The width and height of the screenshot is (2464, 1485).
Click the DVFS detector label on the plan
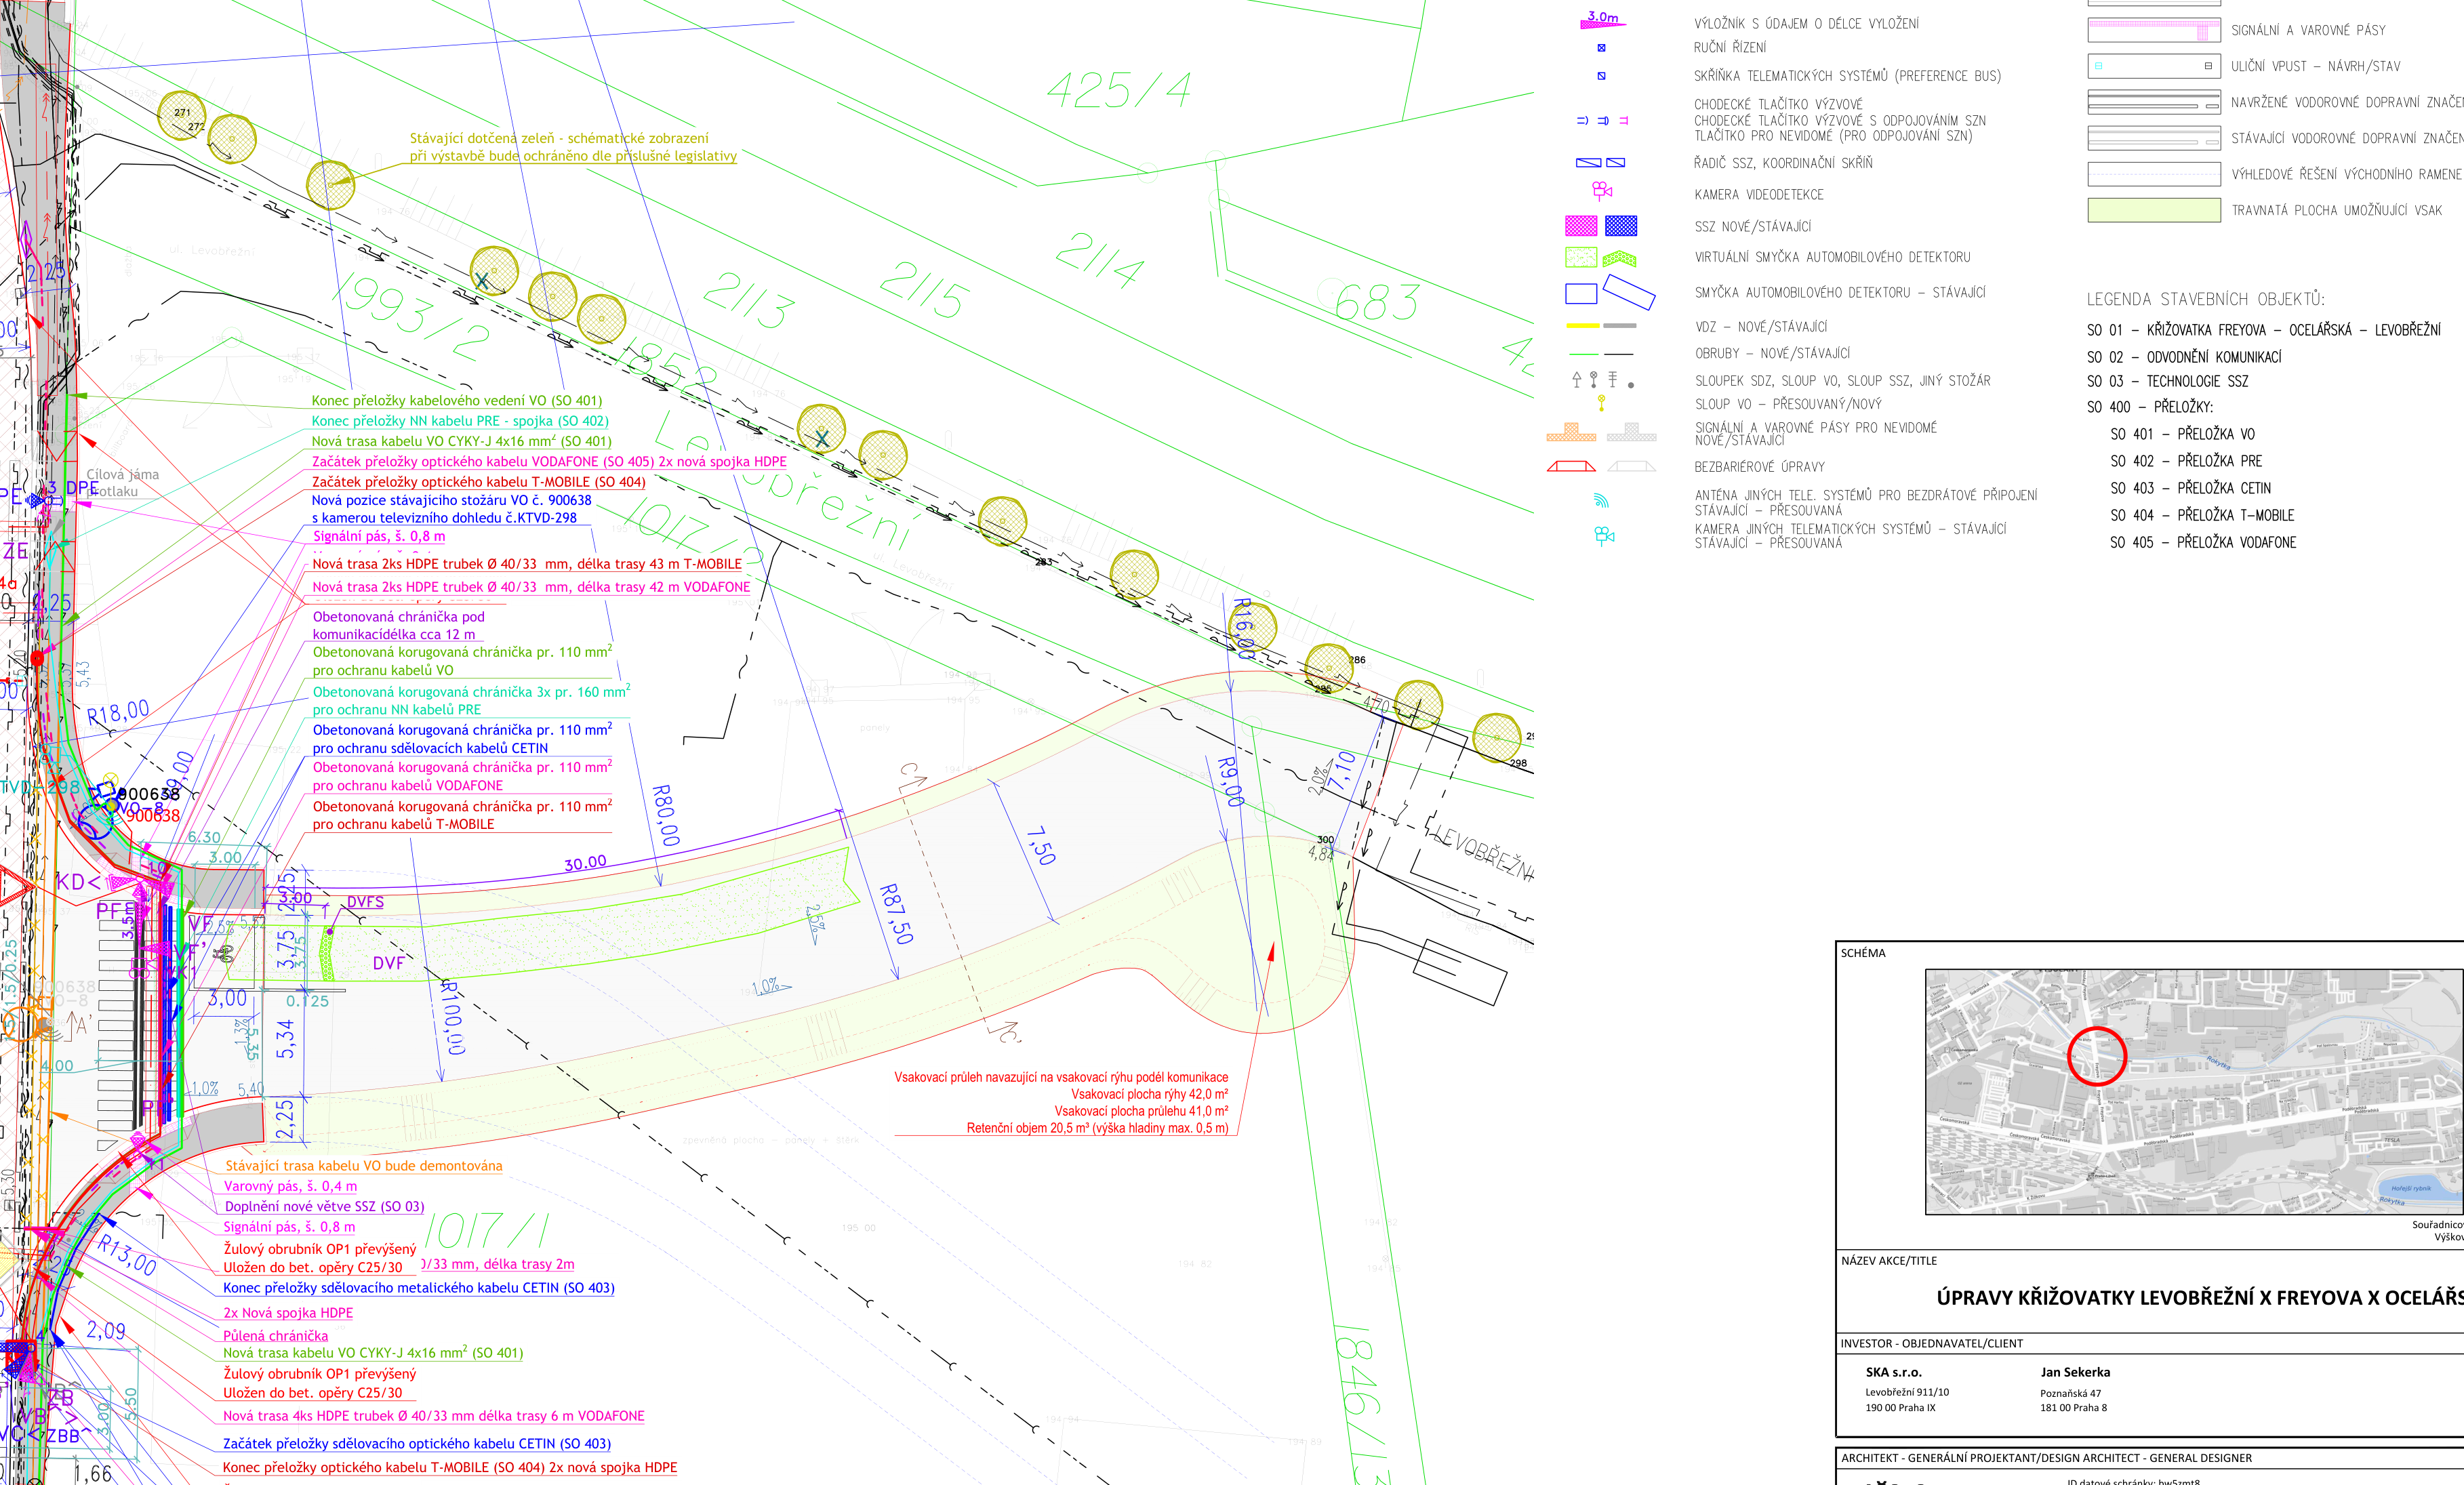(x=365, y=902)
